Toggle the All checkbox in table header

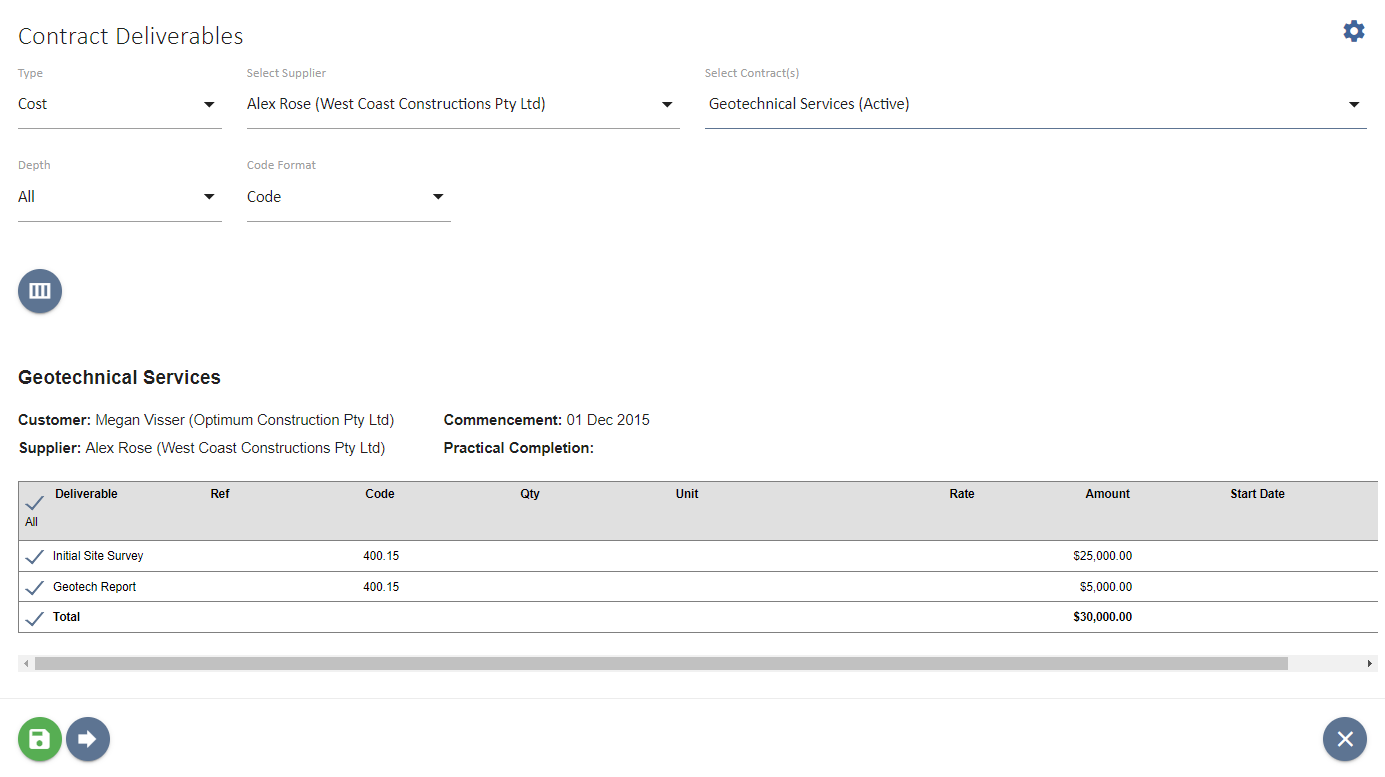[34, 503]
